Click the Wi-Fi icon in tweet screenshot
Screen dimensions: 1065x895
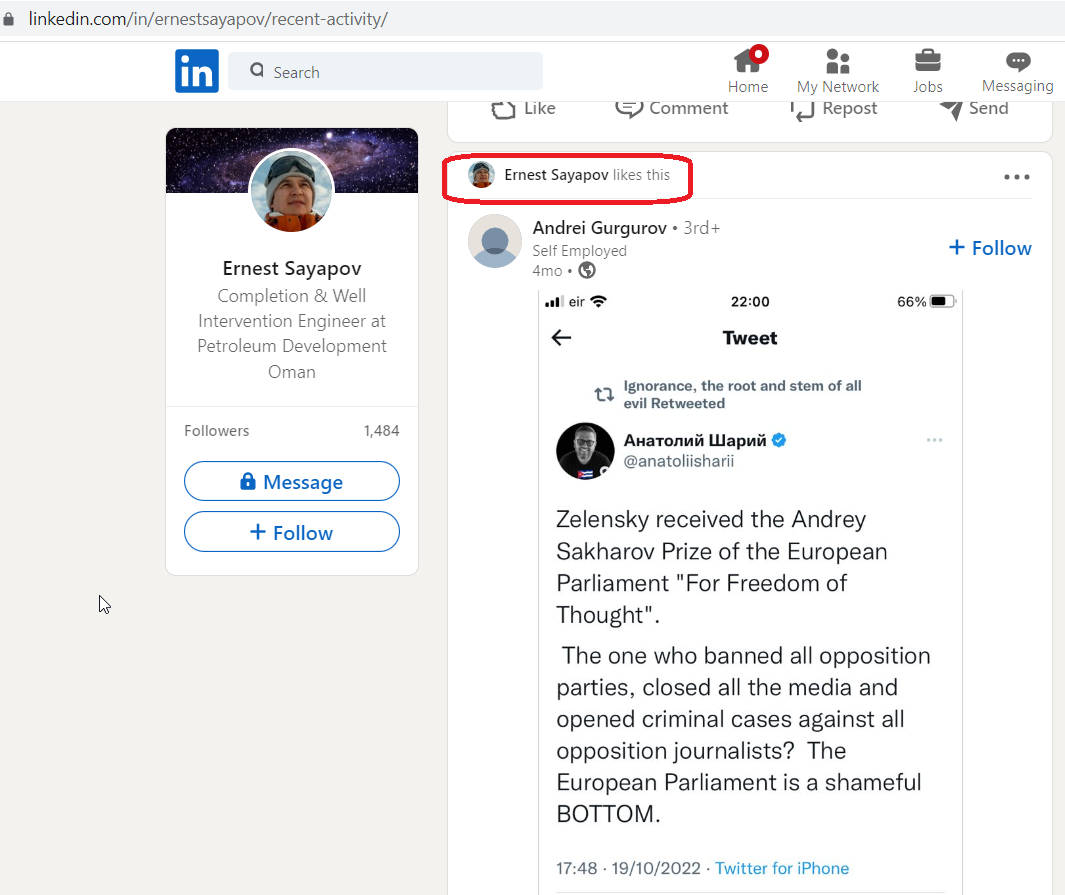598,301
